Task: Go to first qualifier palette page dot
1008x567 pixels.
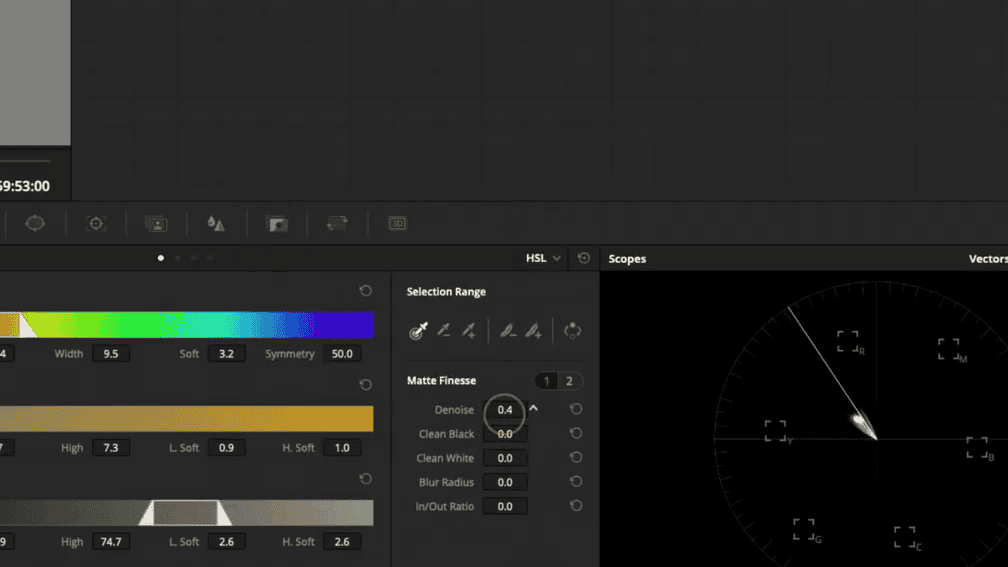Action: point(161,258)
